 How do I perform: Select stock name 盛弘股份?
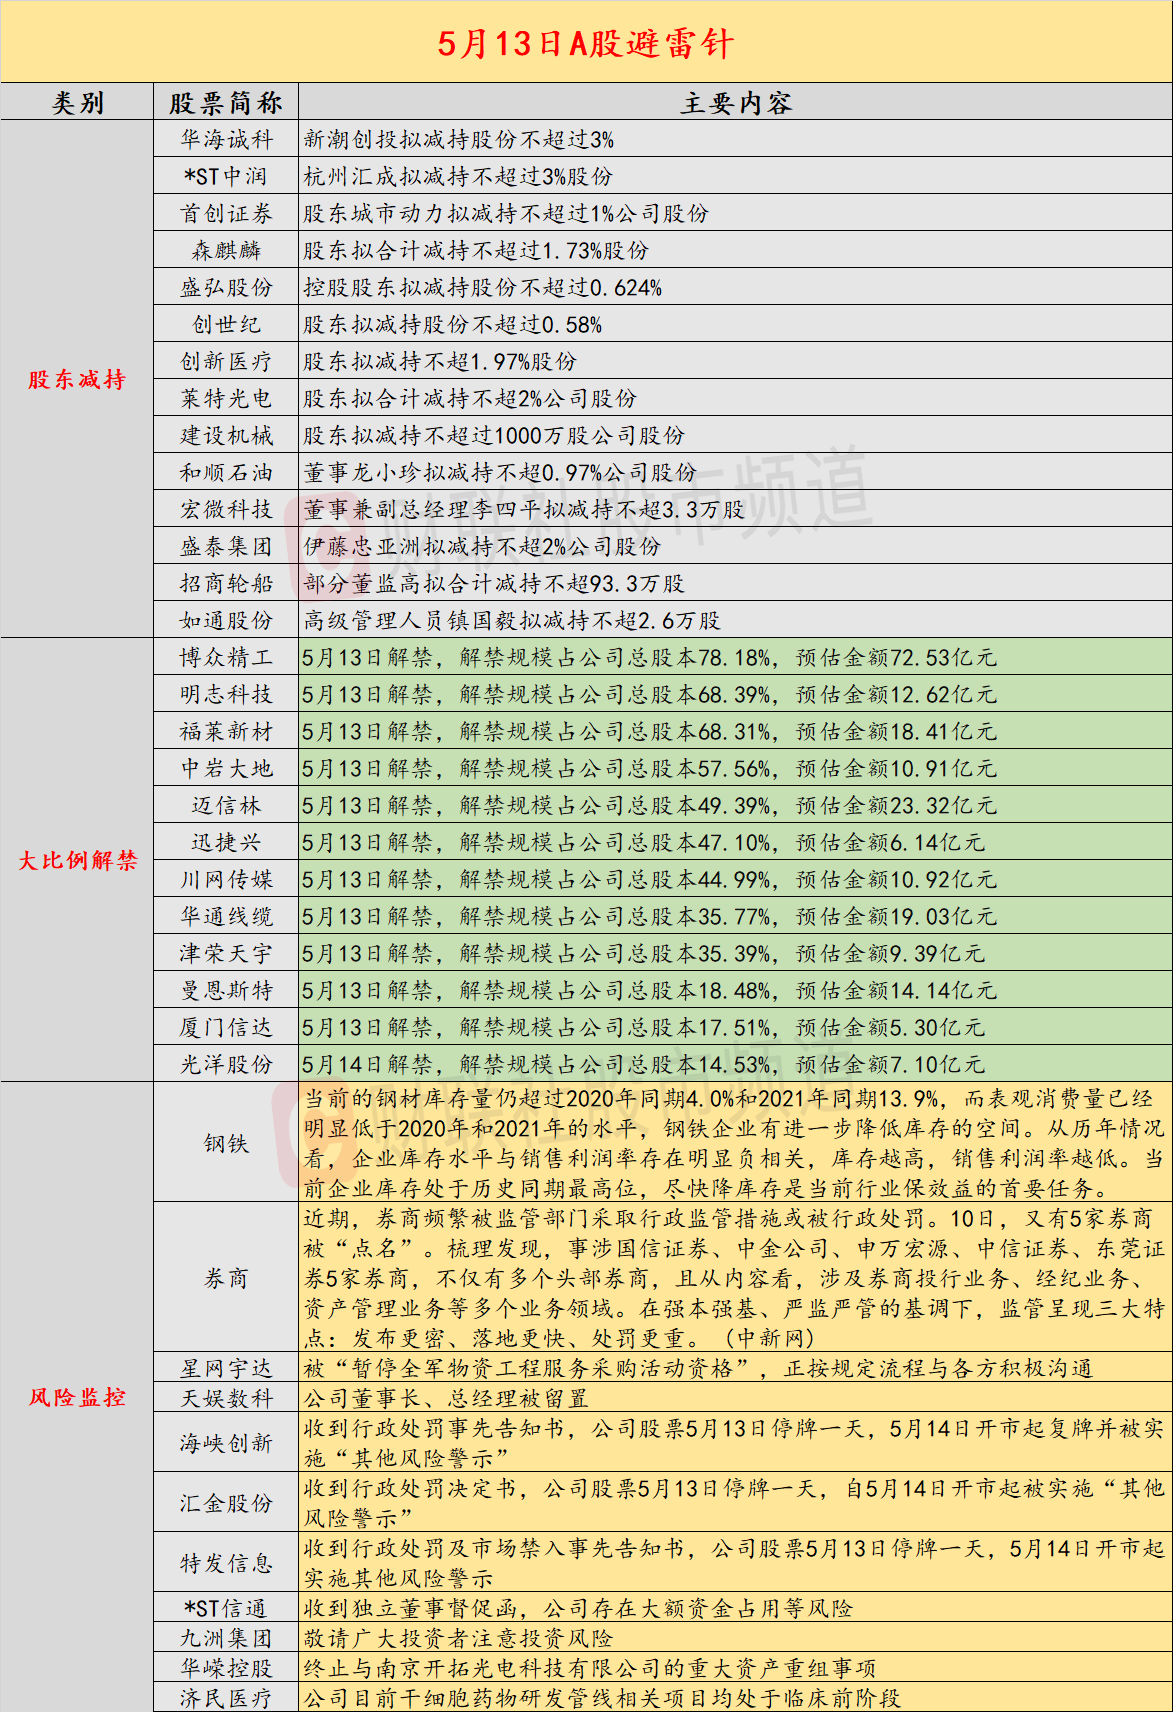click(226, 287)
